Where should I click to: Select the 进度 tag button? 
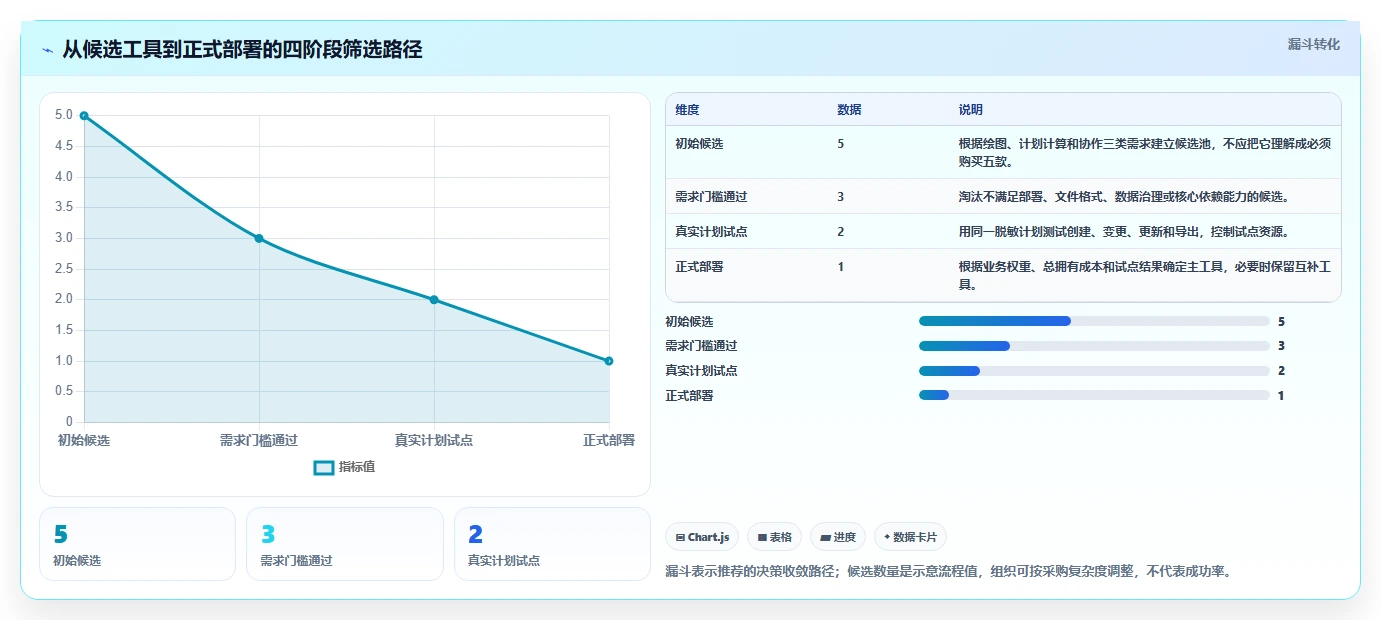pos(838,537)
